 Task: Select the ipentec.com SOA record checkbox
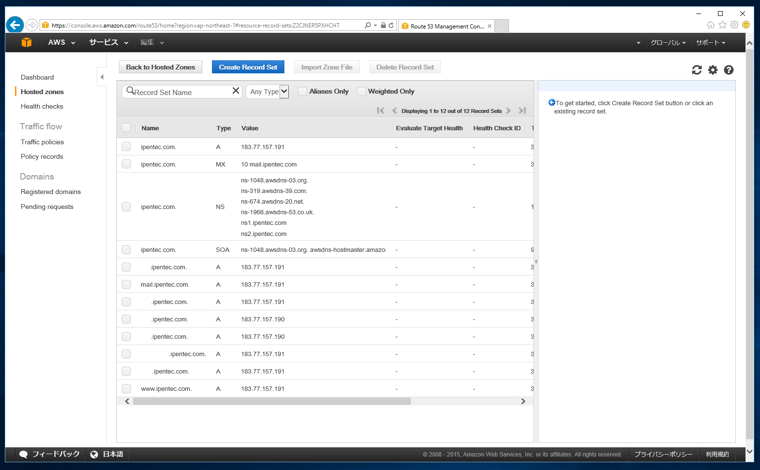(x=126, y=250)
